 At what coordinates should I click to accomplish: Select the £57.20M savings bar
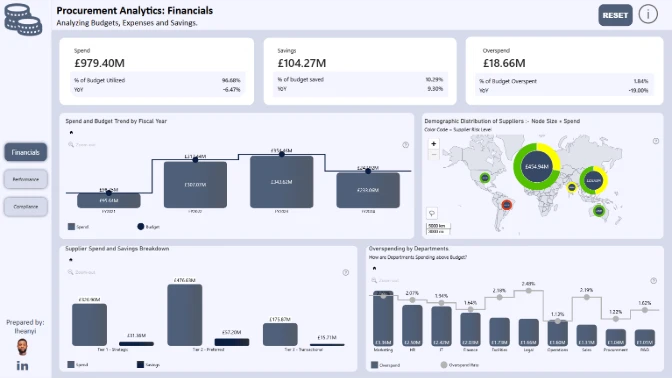(x=232, y=342)
